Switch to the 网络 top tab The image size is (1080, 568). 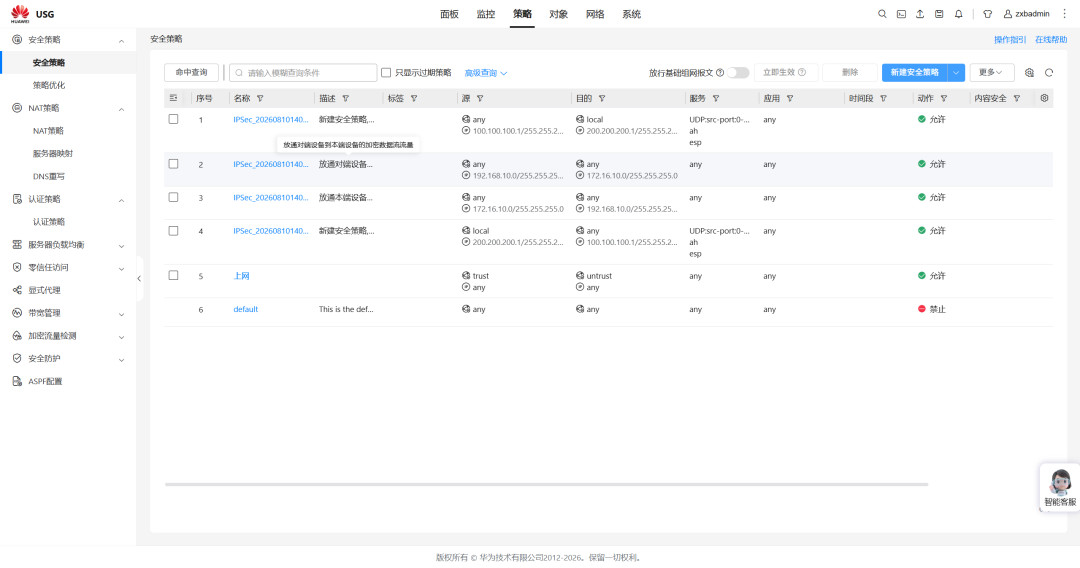[x=595, y=14]
